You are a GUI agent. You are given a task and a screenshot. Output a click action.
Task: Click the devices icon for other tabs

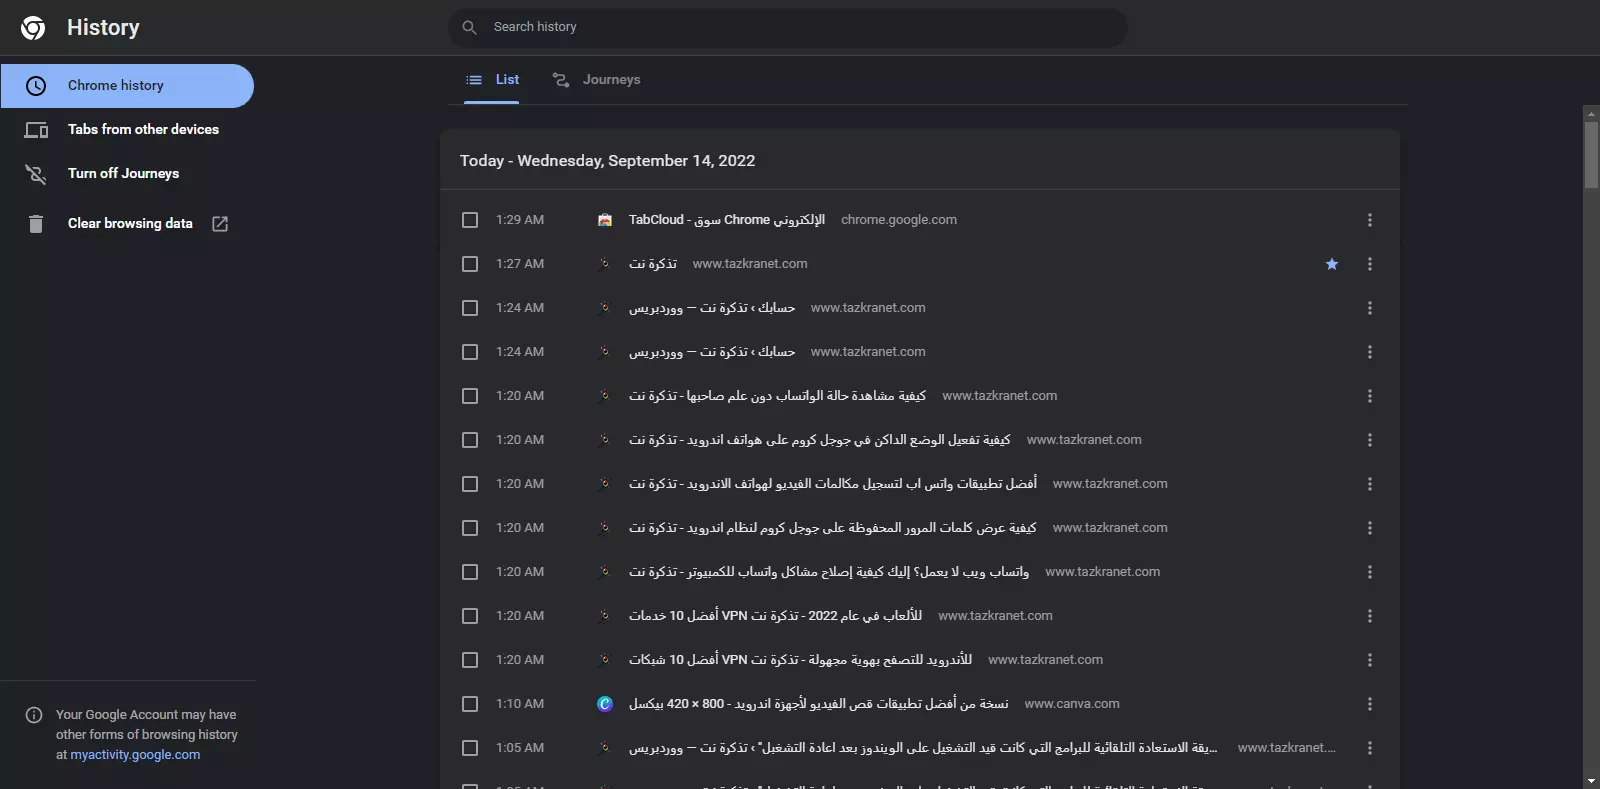click(x=36, y=130)
